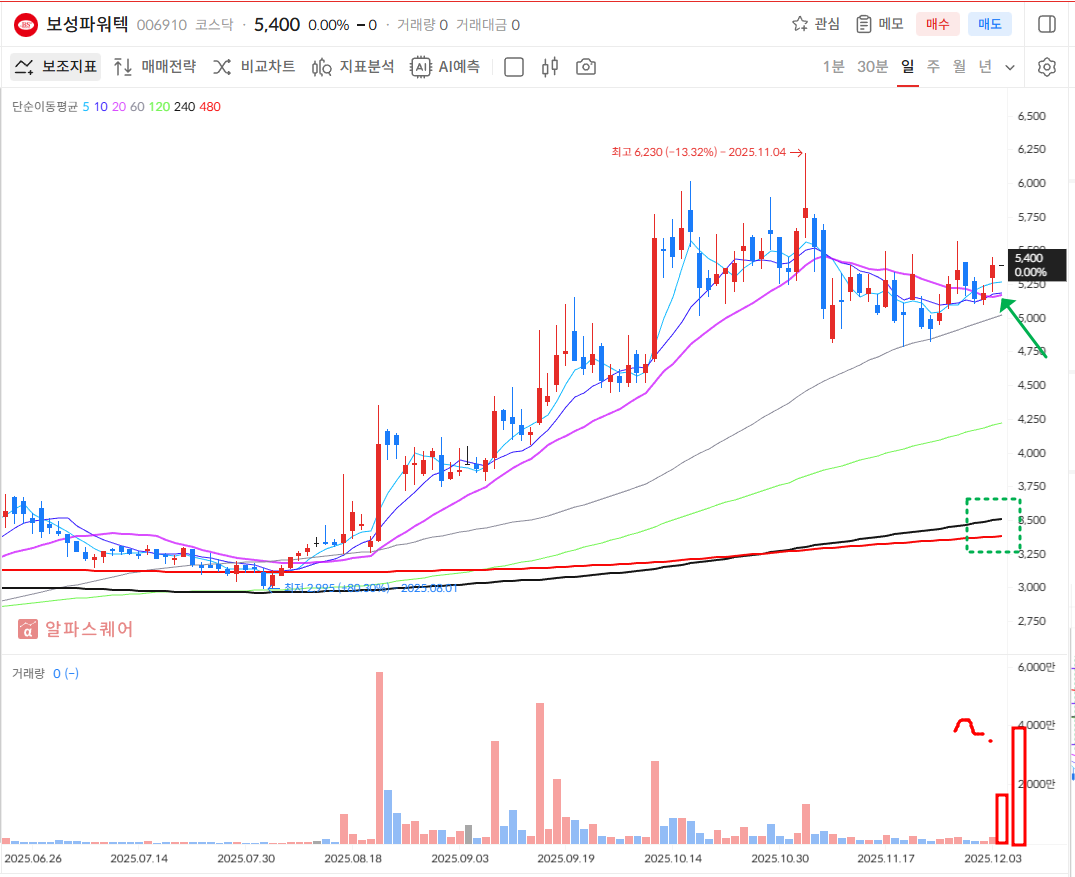The image size is (1075, 877).
Task: Toggle the square checkbox in toolbar
Action: (x=514, y=67)
